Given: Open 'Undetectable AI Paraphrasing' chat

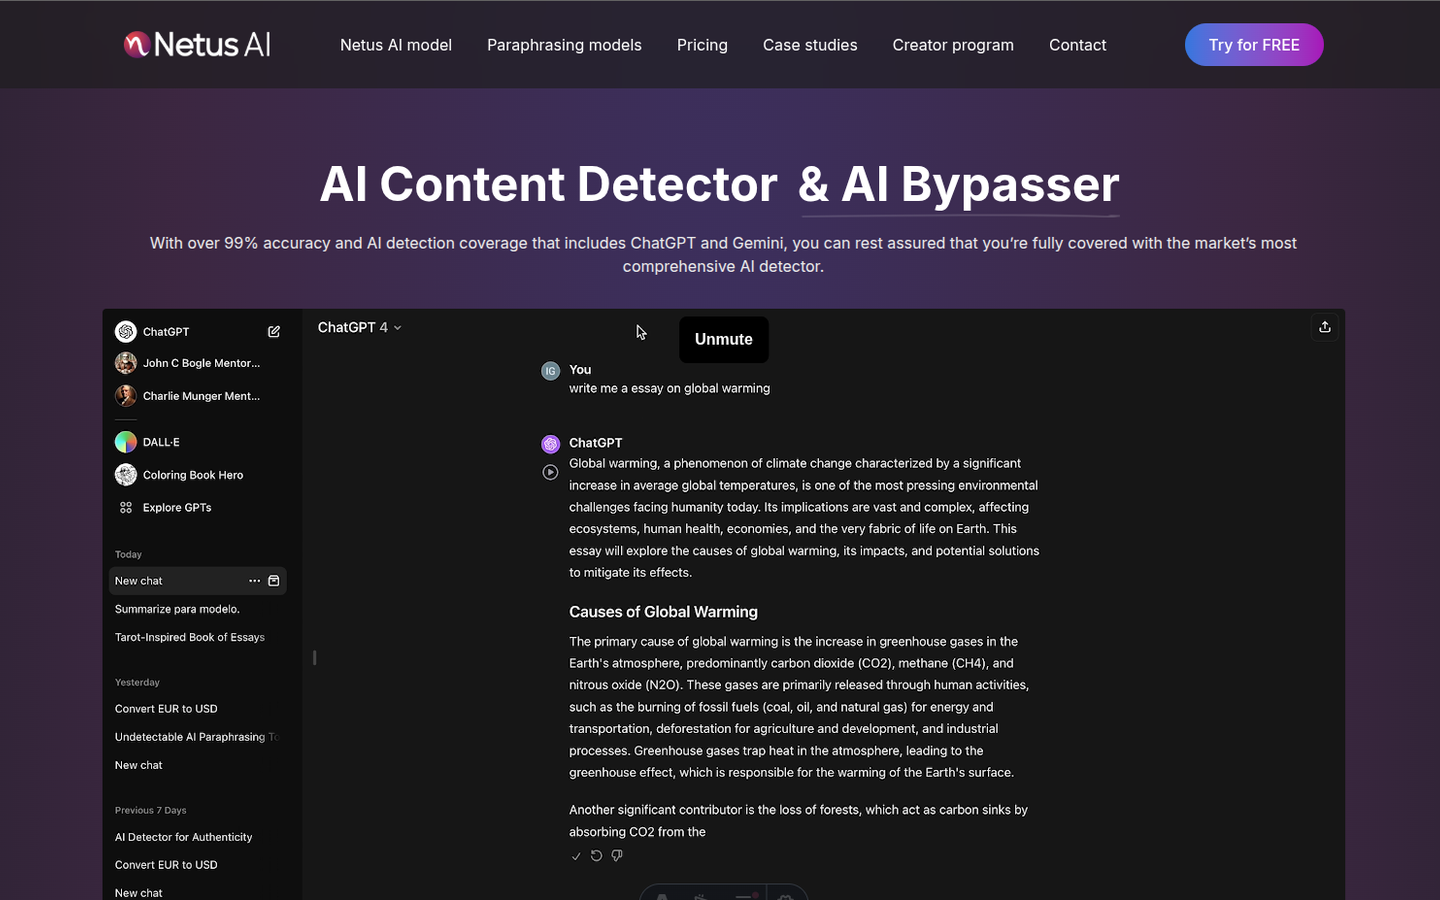Looking at the screenshot, I should (196, 737).
